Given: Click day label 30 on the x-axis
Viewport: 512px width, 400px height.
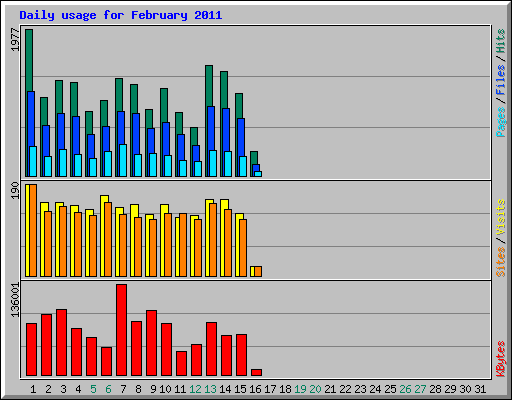Looking at the screenshot, I should tap(465, 389).
